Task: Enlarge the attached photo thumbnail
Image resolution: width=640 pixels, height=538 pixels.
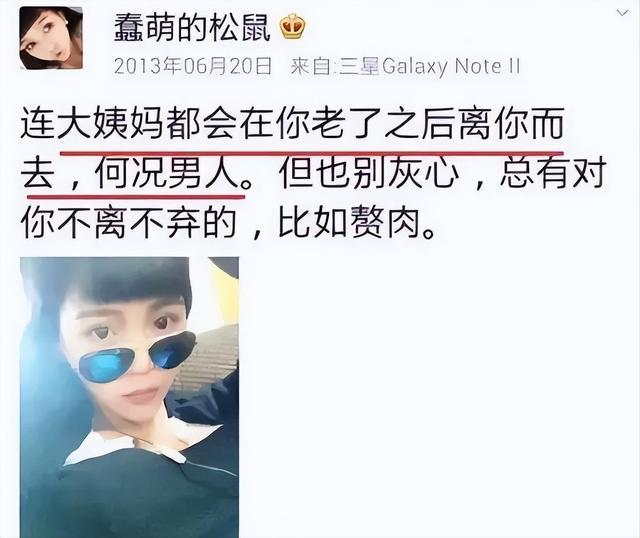Action: (x=129, y=397)
